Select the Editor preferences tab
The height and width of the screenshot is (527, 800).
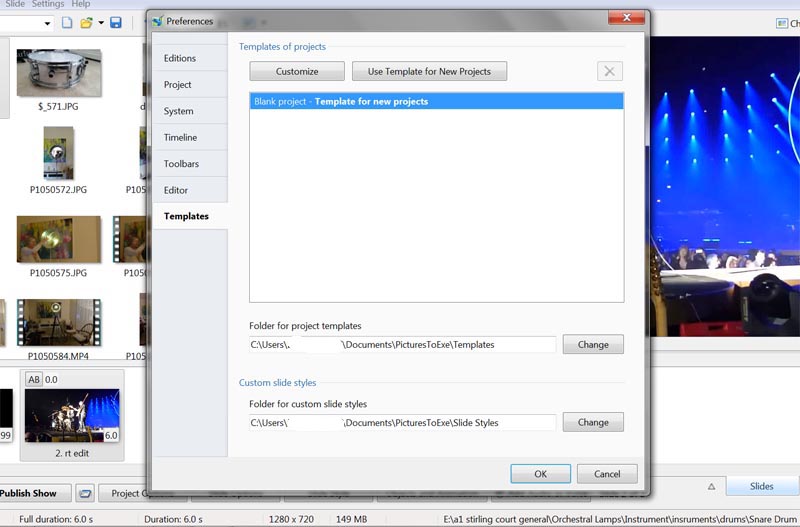click(x=176, y=190)
